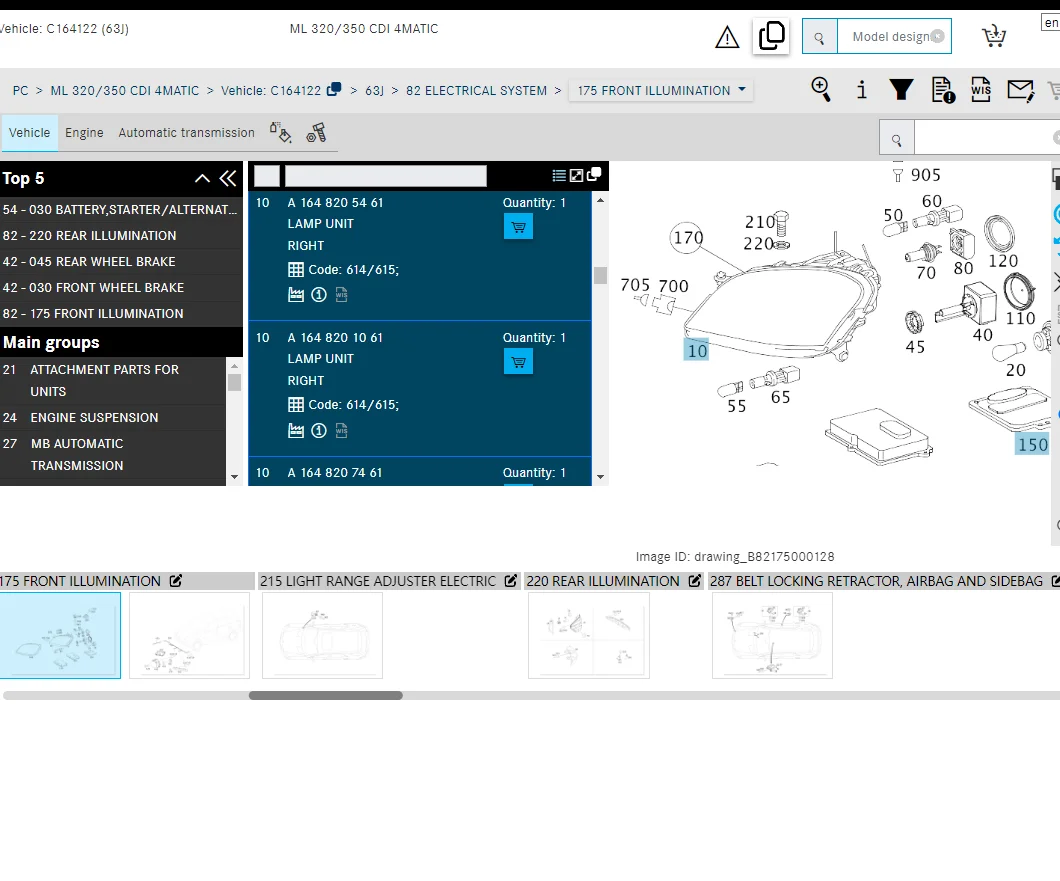Viewport: 1060px width, 881px height.
Task: Go to PC in the breadcrumb
Action: point(21,91)
